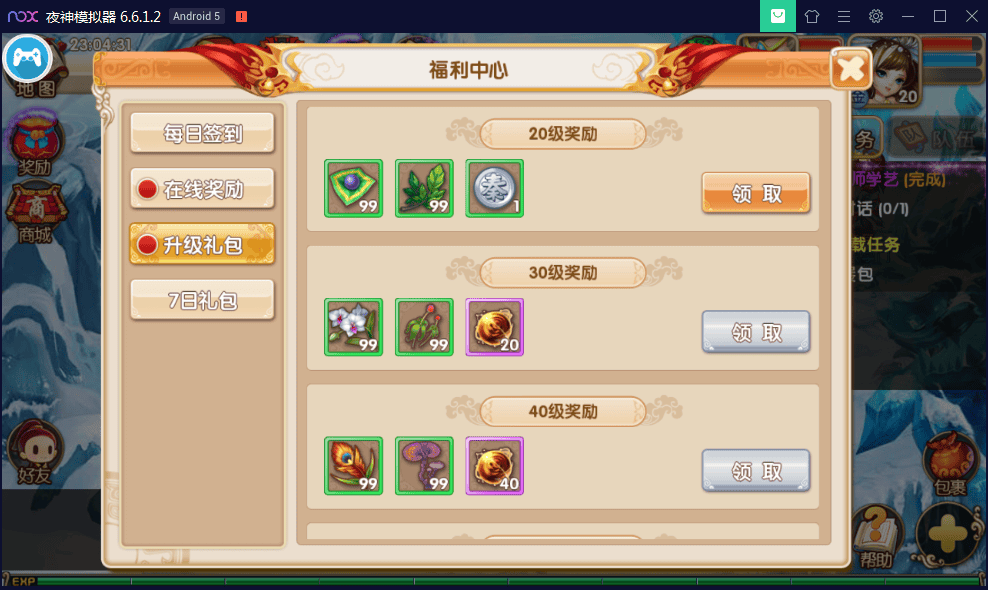Viewport: 988px width, 590px height.
Task: Open the Nox hamburger menu
Action: pos(844,16)
